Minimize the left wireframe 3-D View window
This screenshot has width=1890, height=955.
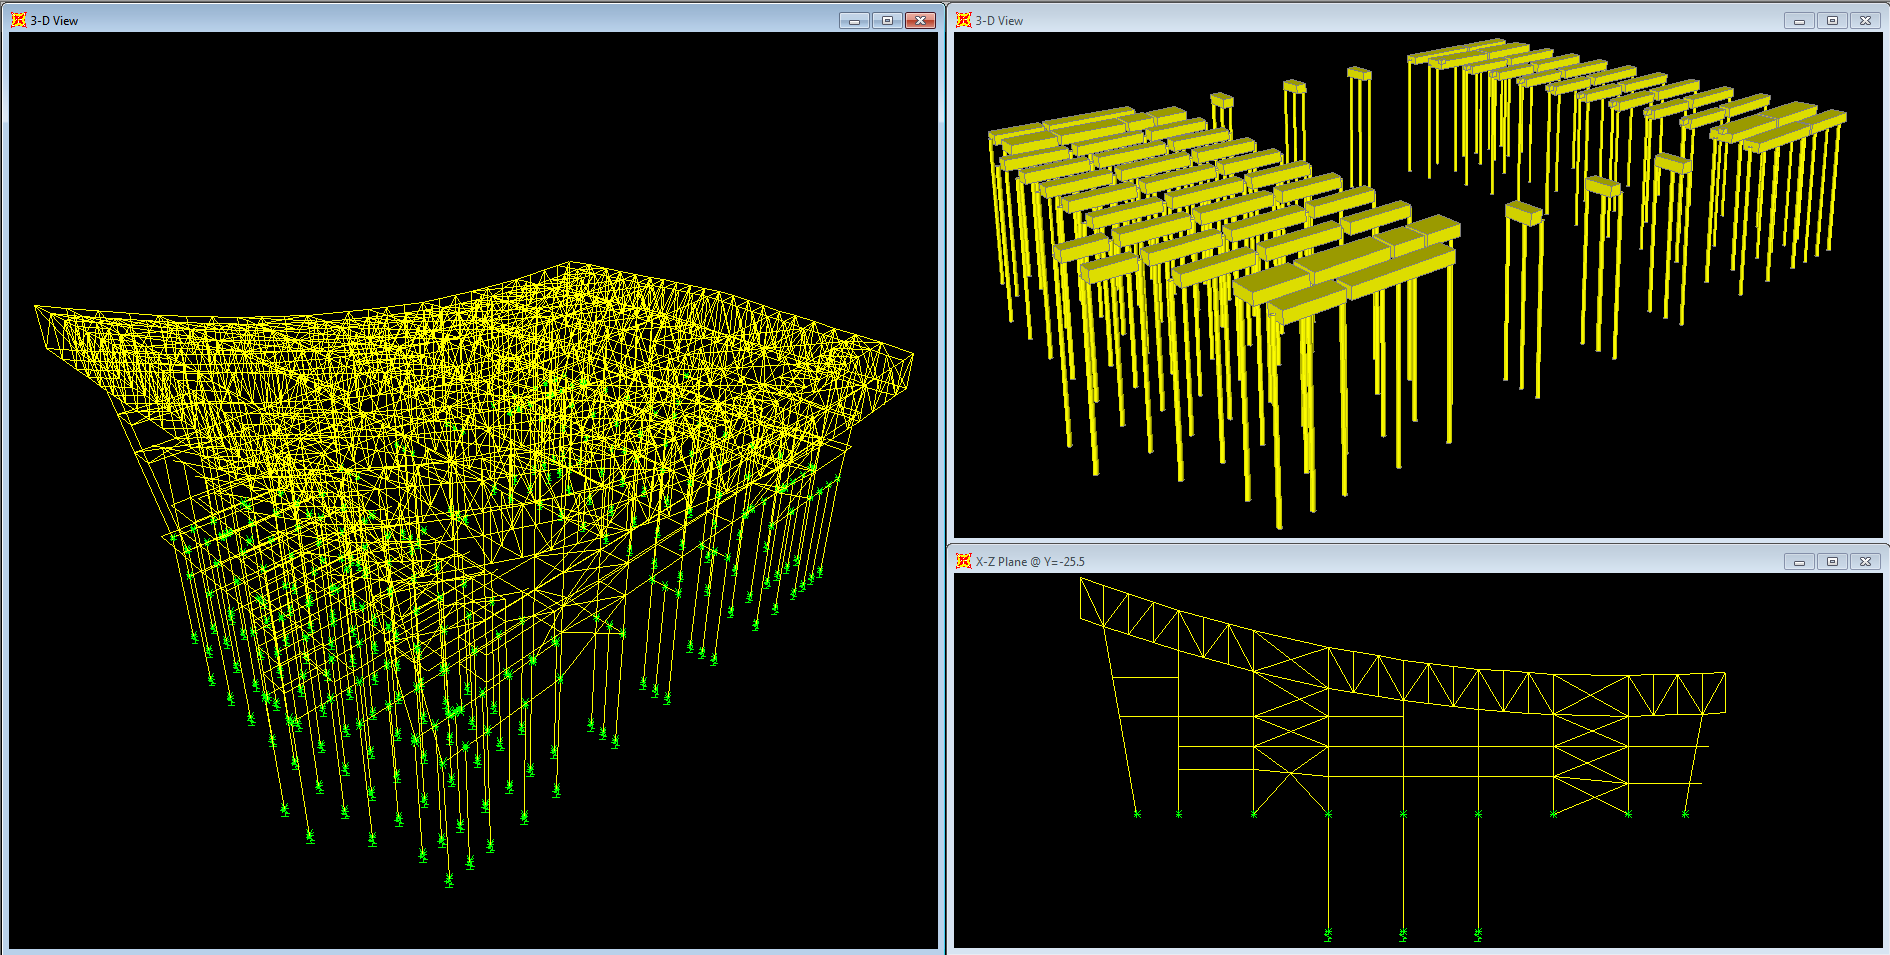point(854,20)
